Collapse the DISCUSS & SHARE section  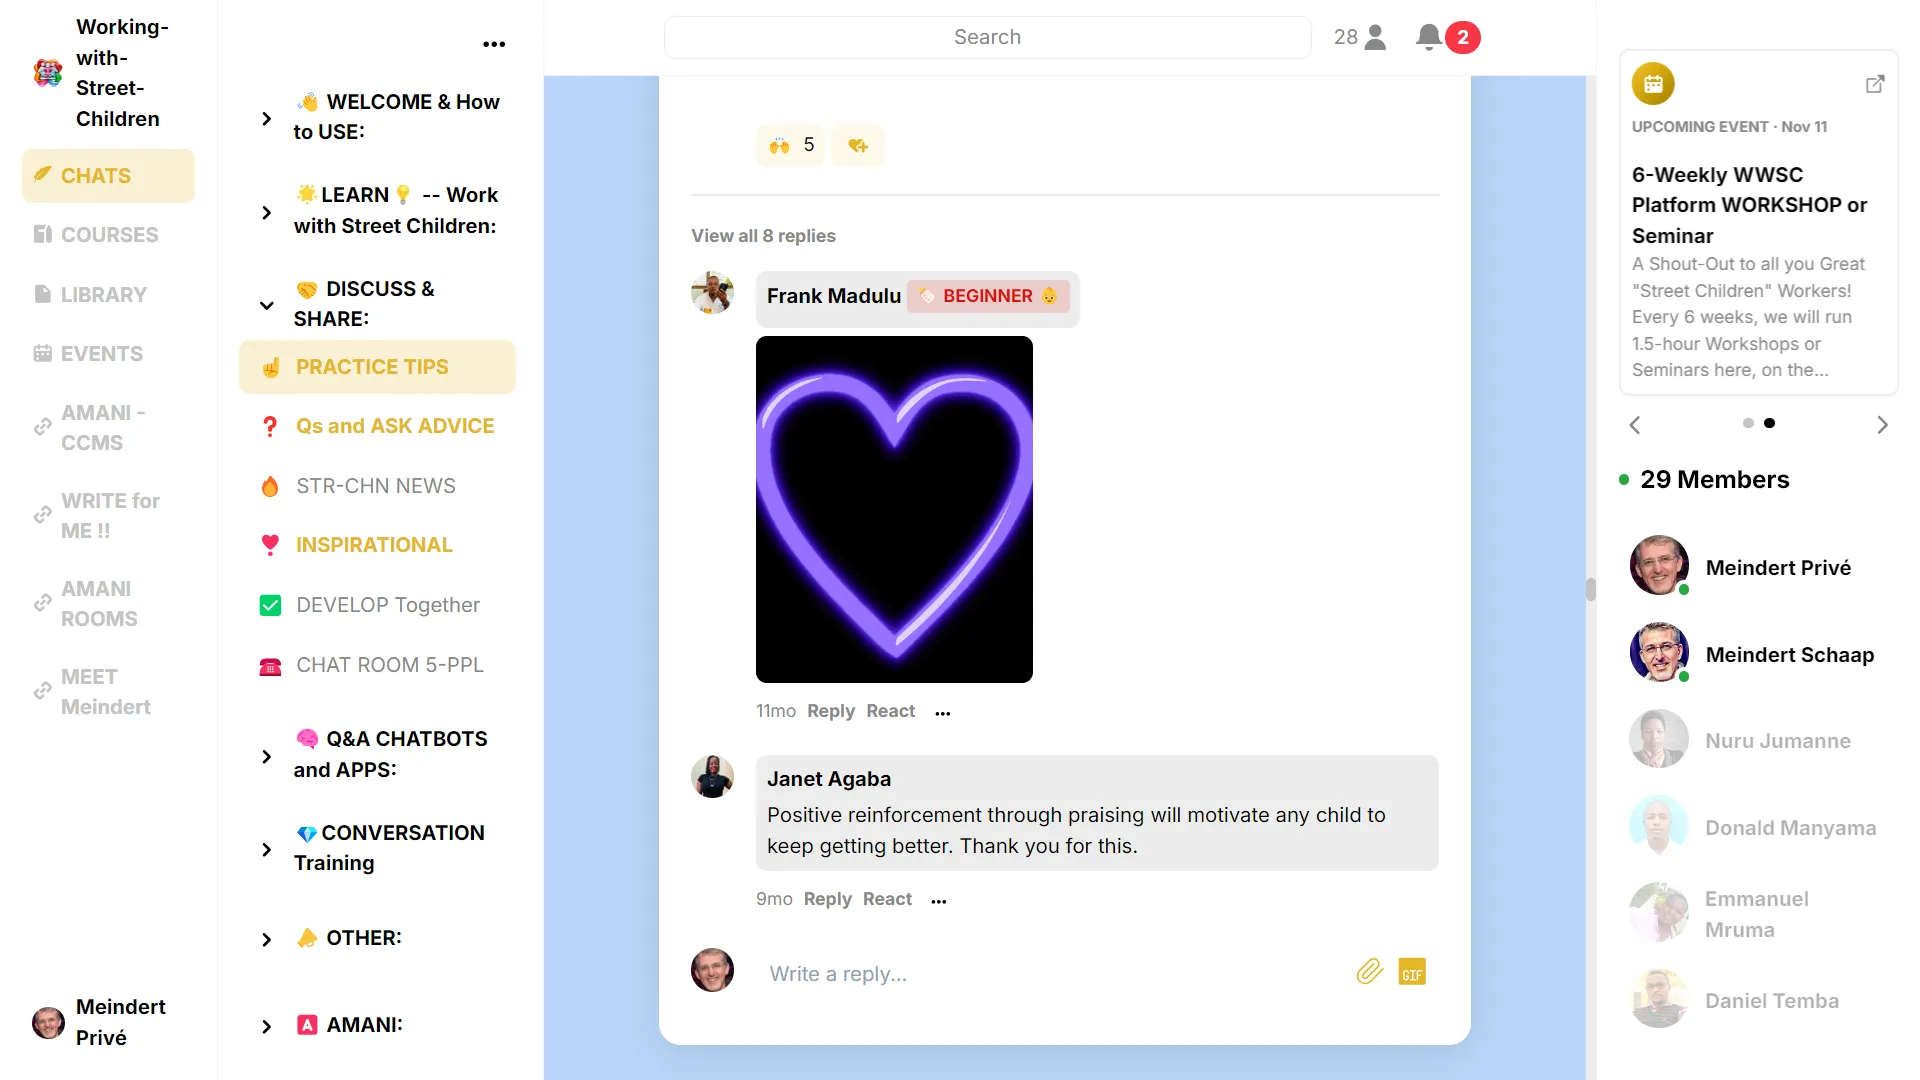(266, 305)
